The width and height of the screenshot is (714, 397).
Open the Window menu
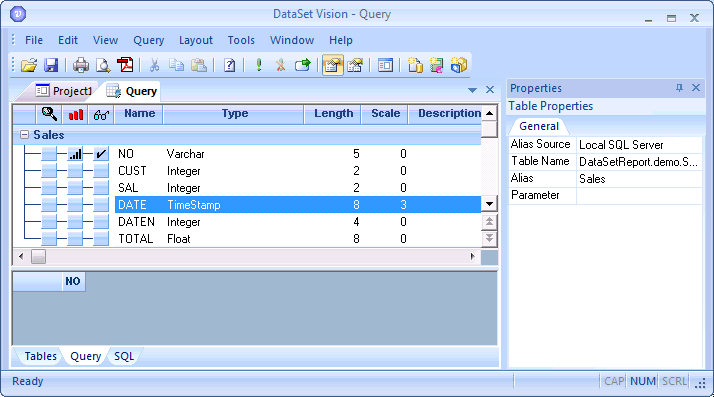[292, 40]
